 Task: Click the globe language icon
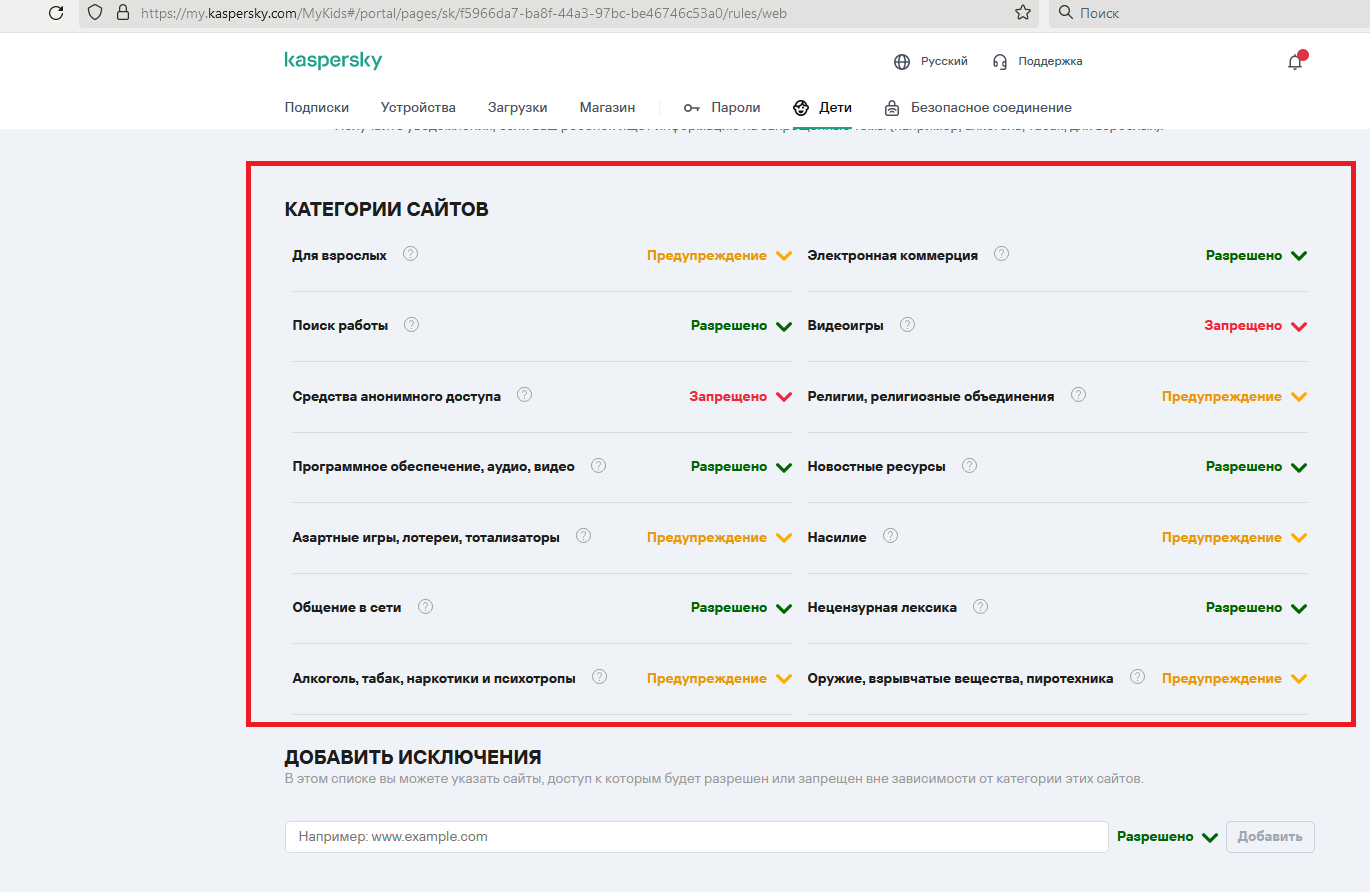click(902, 62)
